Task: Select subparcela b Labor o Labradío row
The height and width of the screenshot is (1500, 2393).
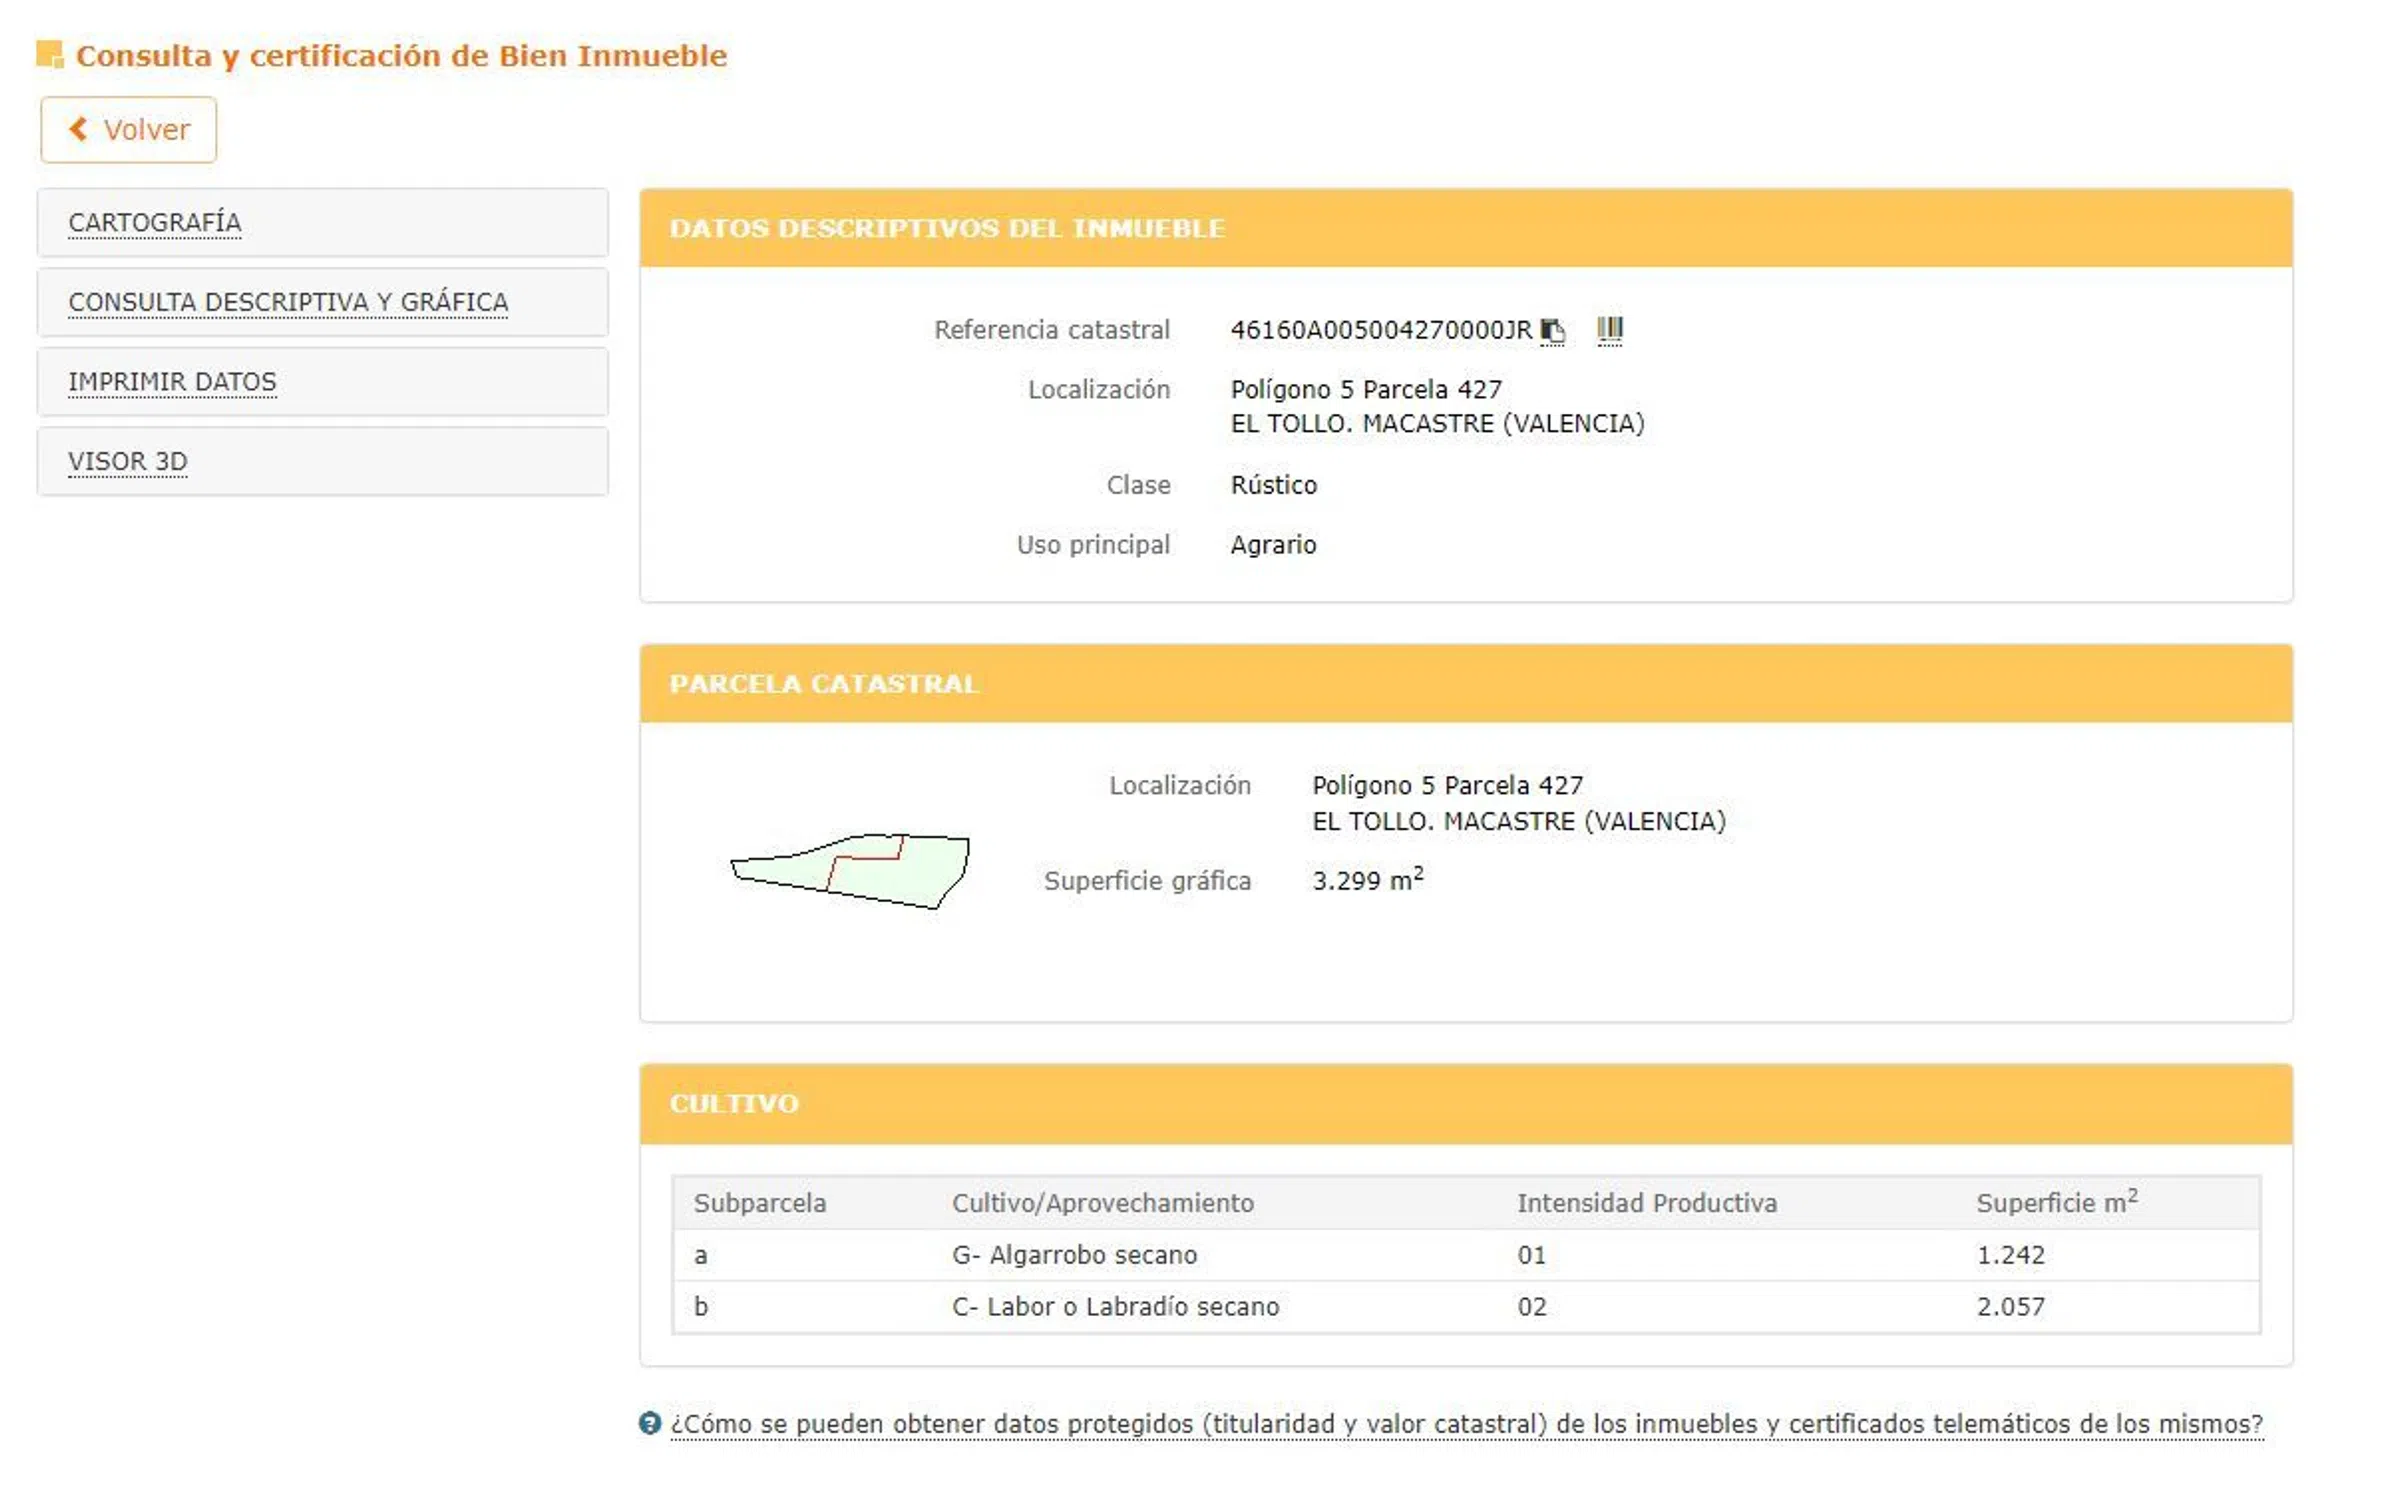Action: (x=1115, y=1306)
